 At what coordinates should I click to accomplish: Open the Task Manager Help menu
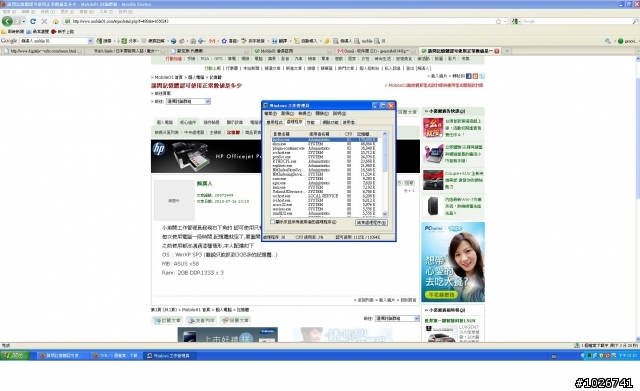tap(339, 113)
